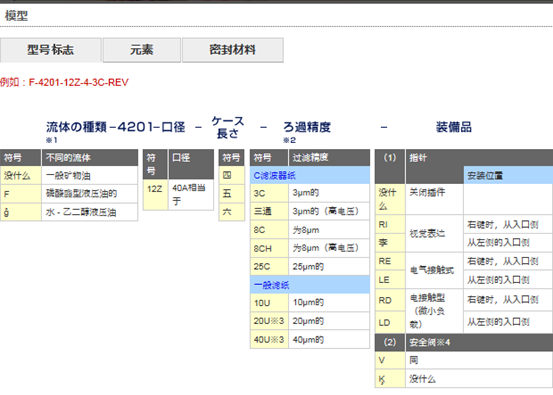Click the 为8μm（高电压） cell
553x395 pixels.
(329, 248)
